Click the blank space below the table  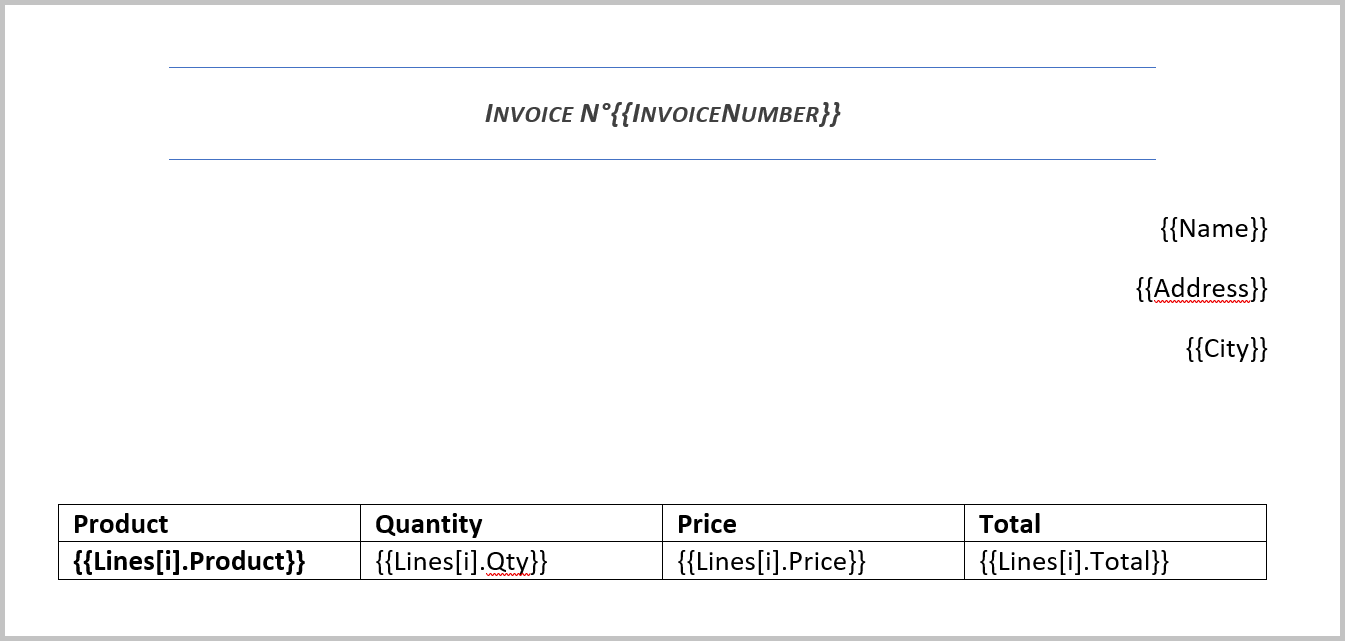tap(660, 610)
